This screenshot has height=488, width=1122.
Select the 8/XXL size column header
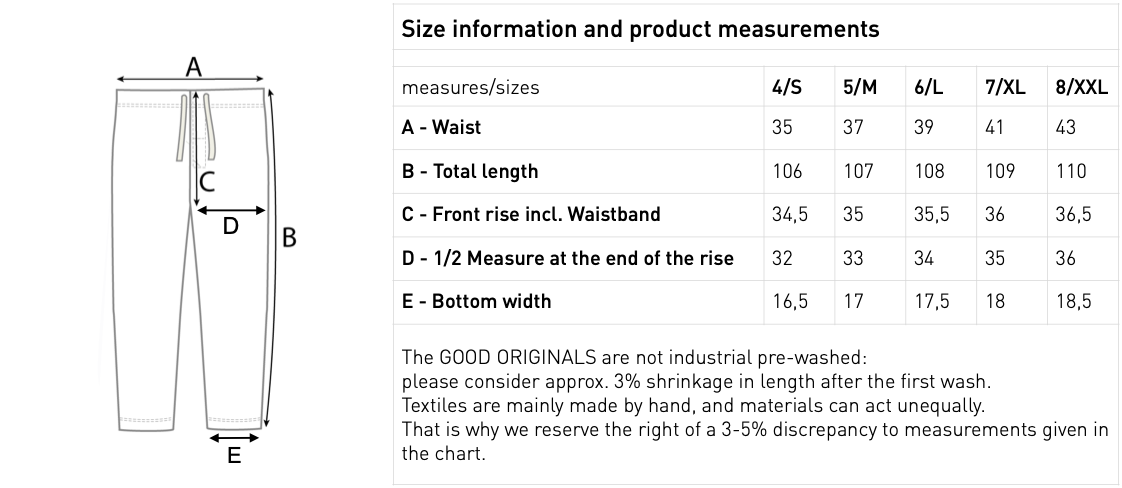1081,87
